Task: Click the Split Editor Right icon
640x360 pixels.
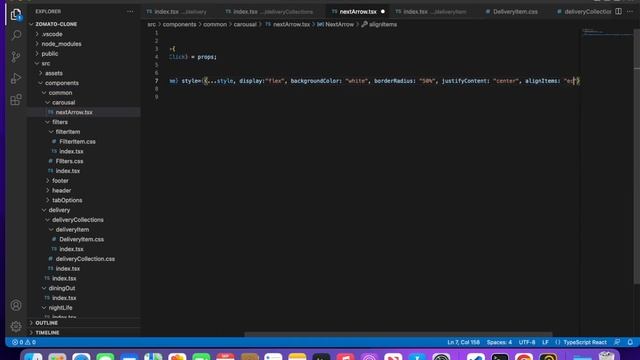Action: click(618, 11)
